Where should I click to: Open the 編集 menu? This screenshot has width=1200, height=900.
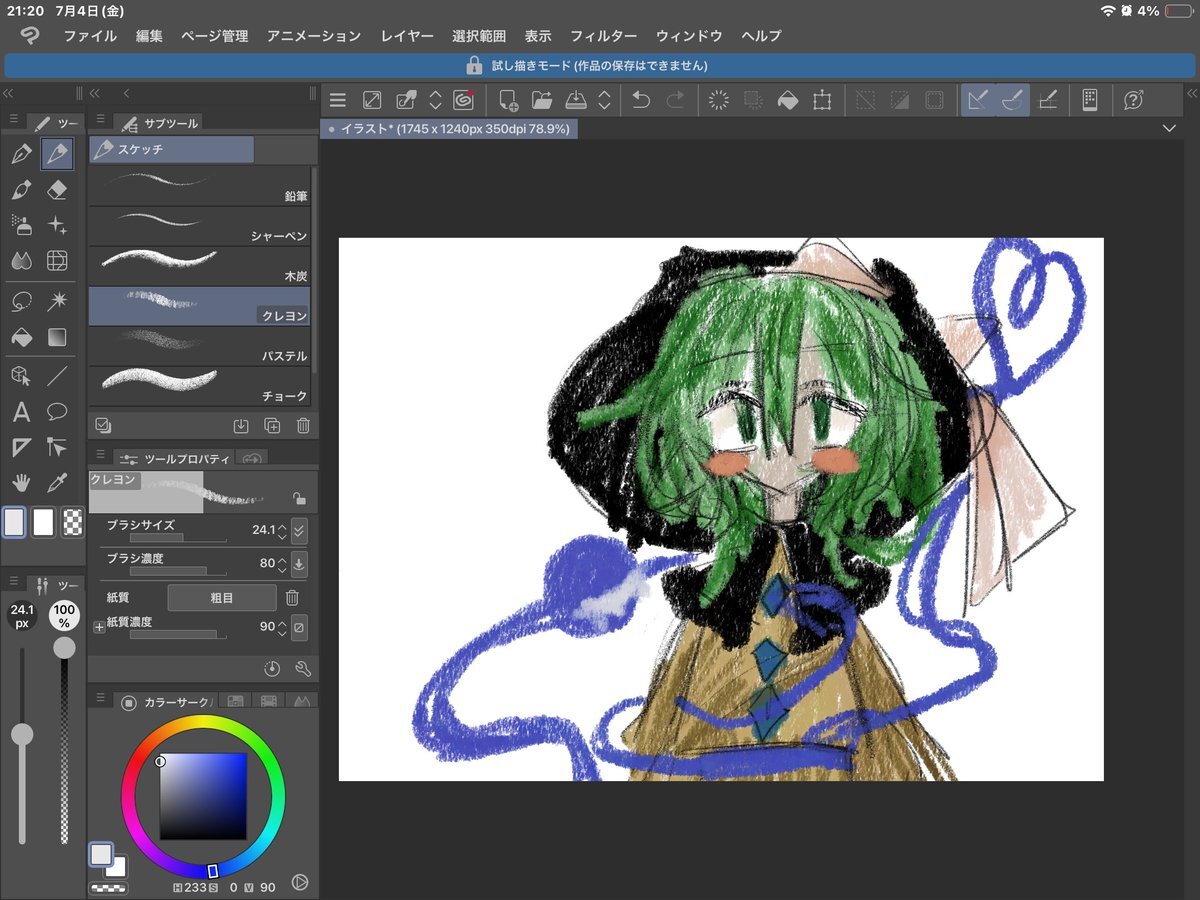pos(149,36)
